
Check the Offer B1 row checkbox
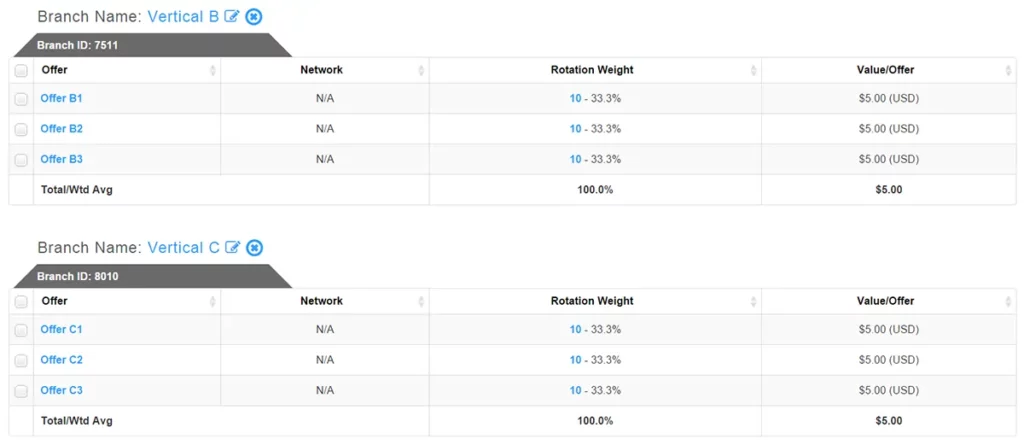pyautogui.click(x=21, y=99)
